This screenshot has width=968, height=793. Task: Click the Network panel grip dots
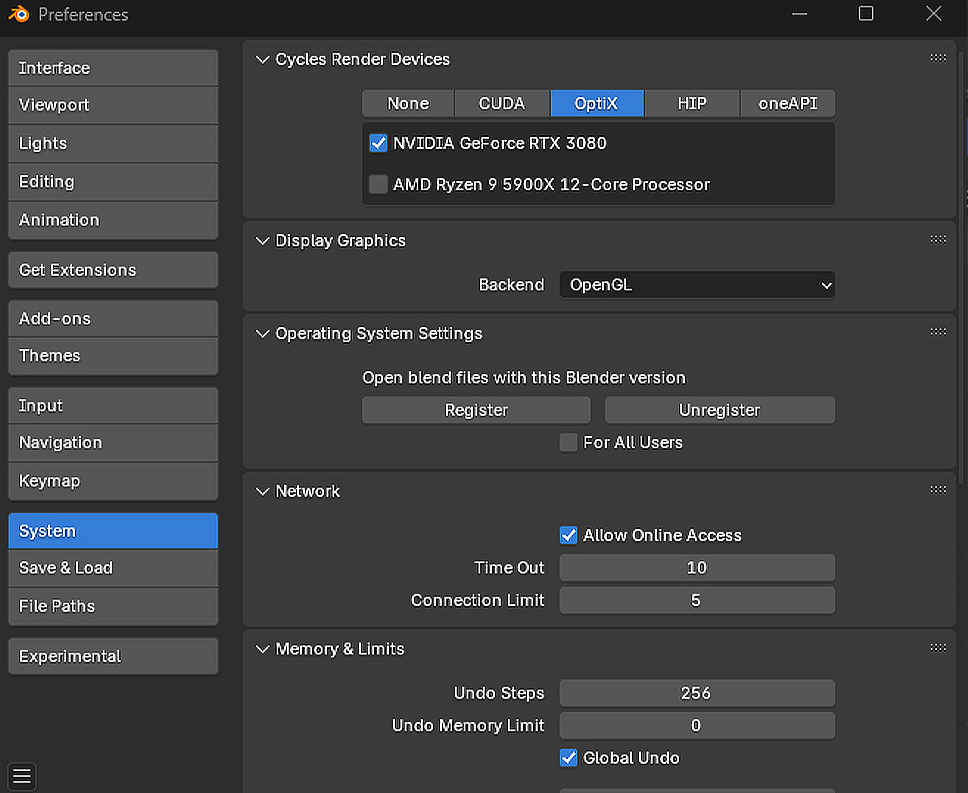pyautogui.click(x=938, y=490)
